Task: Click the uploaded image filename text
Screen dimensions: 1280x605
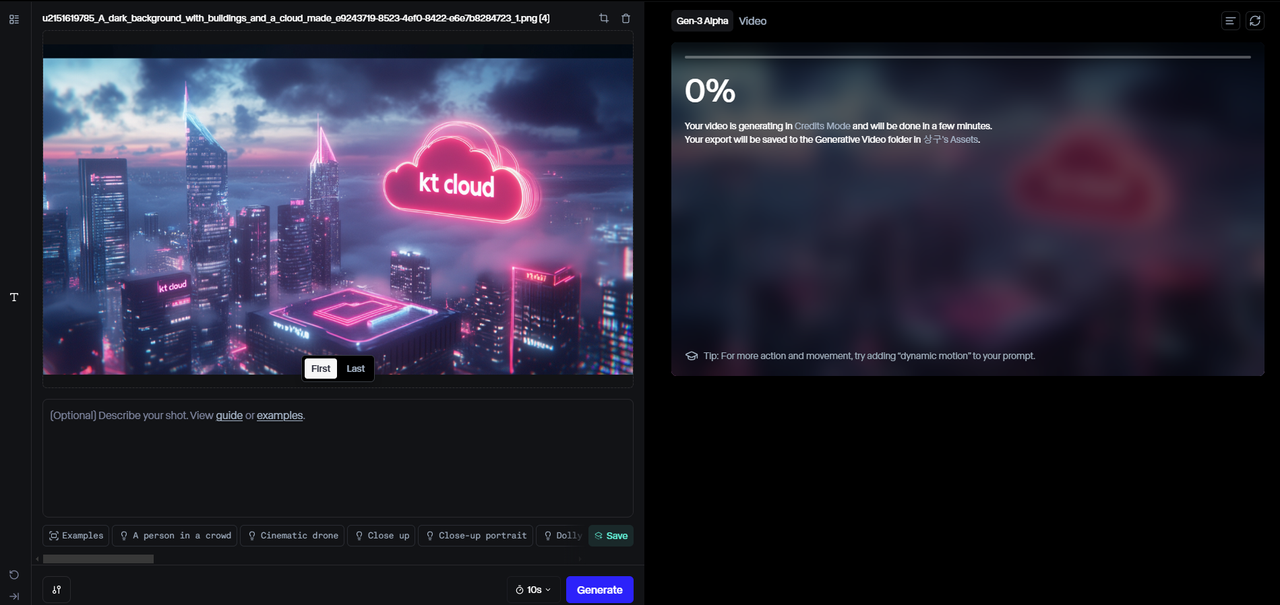Action: point(296,18)
